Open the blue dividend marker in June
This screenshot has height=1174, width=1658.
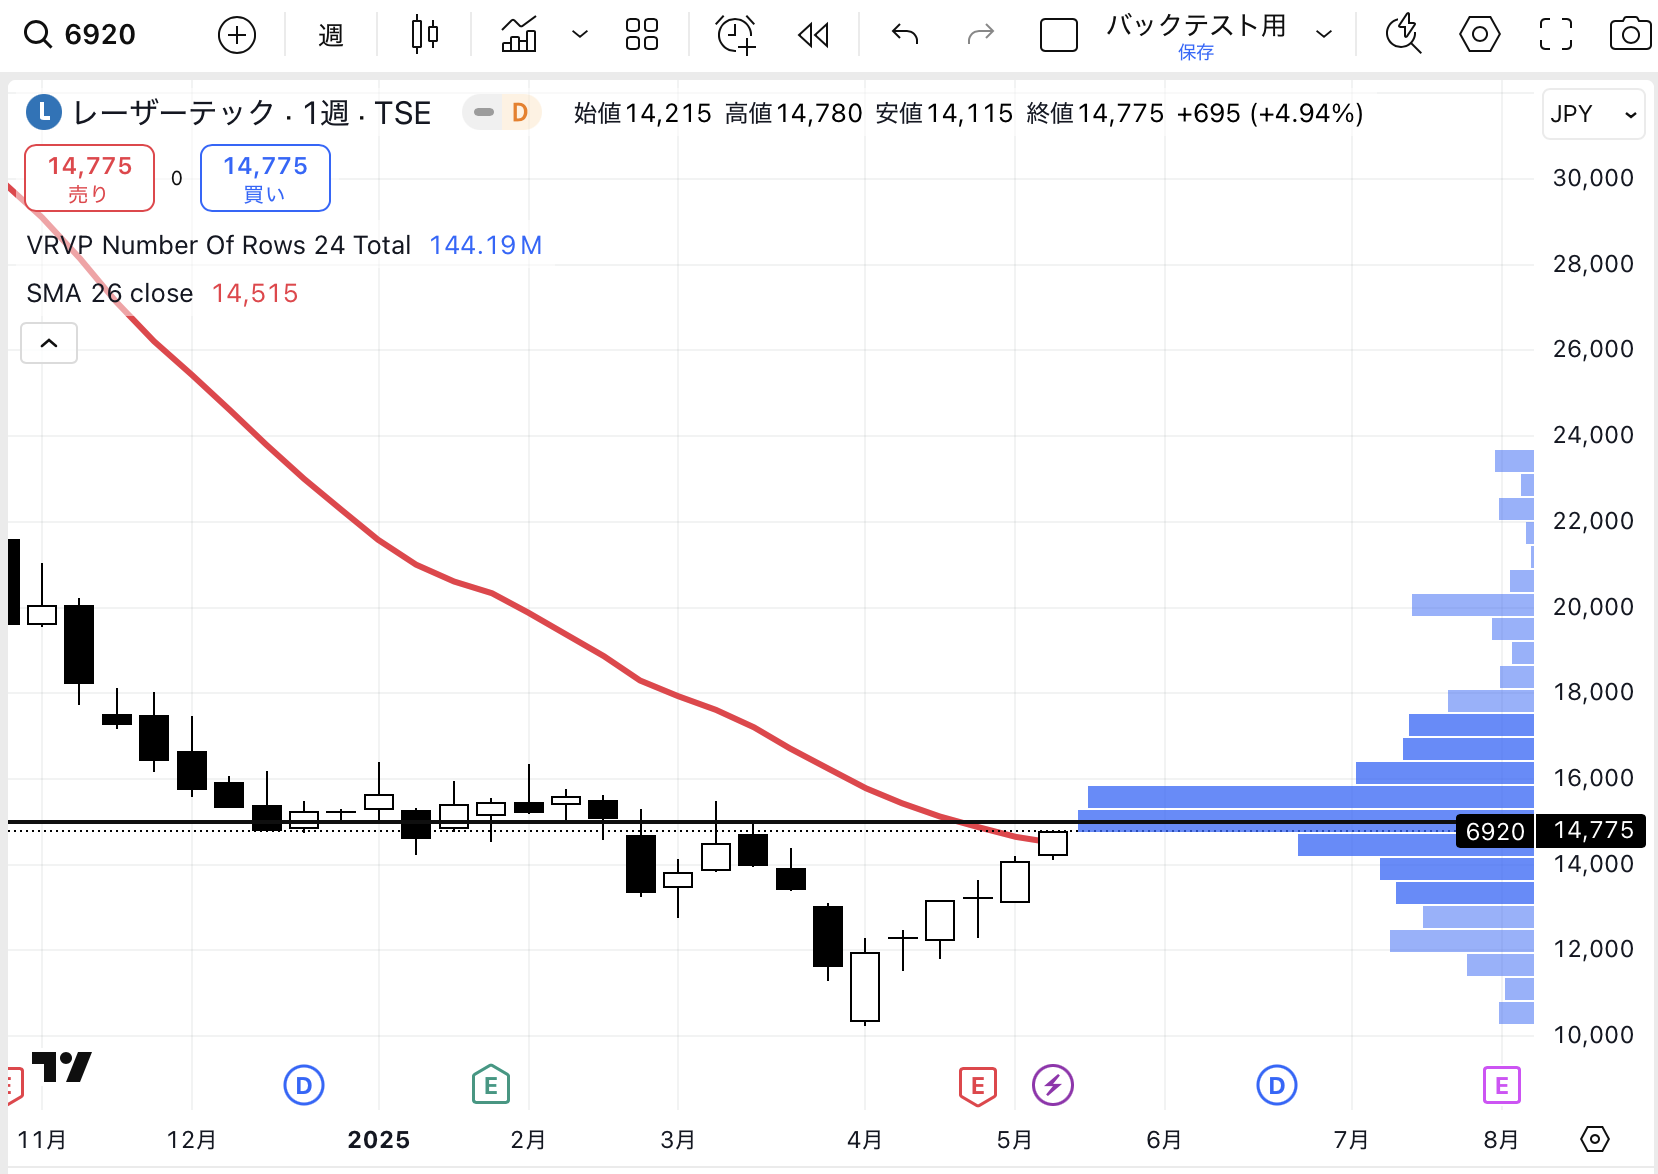1277,1085
